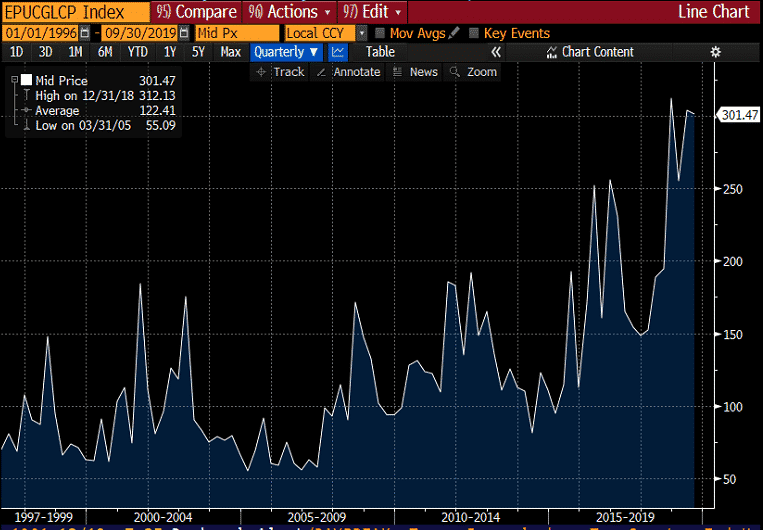Open the Edit menu
The width and height of the screenshot is (763, 530).
click(x=372, y=12)
